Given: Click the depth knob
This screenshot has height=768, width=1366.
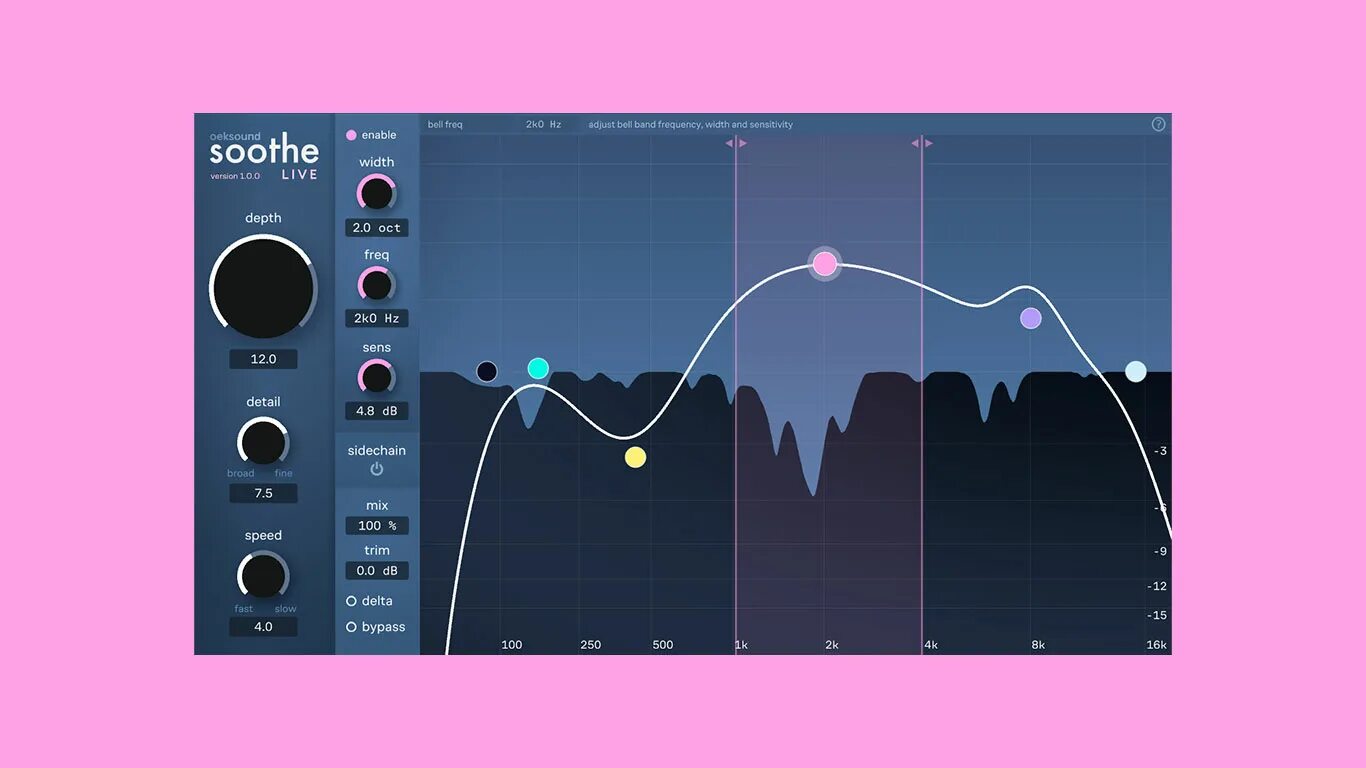Looking at the screenshot, I should [263, 288].
